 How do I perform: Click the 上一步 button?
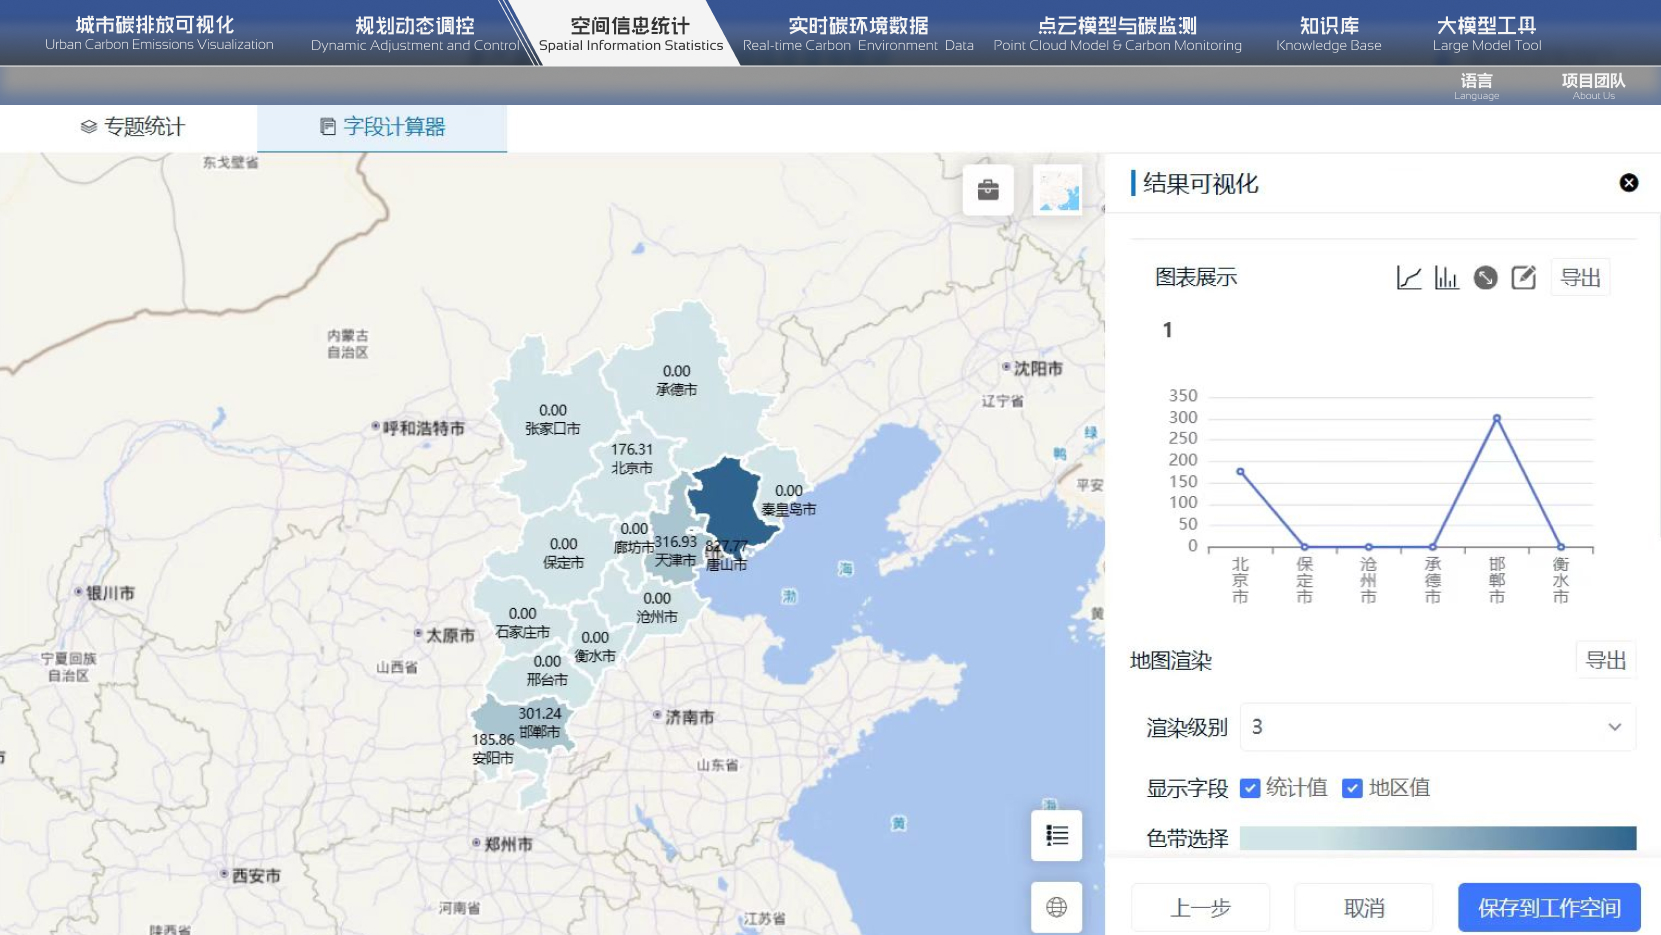click(x=1200, y=908)
